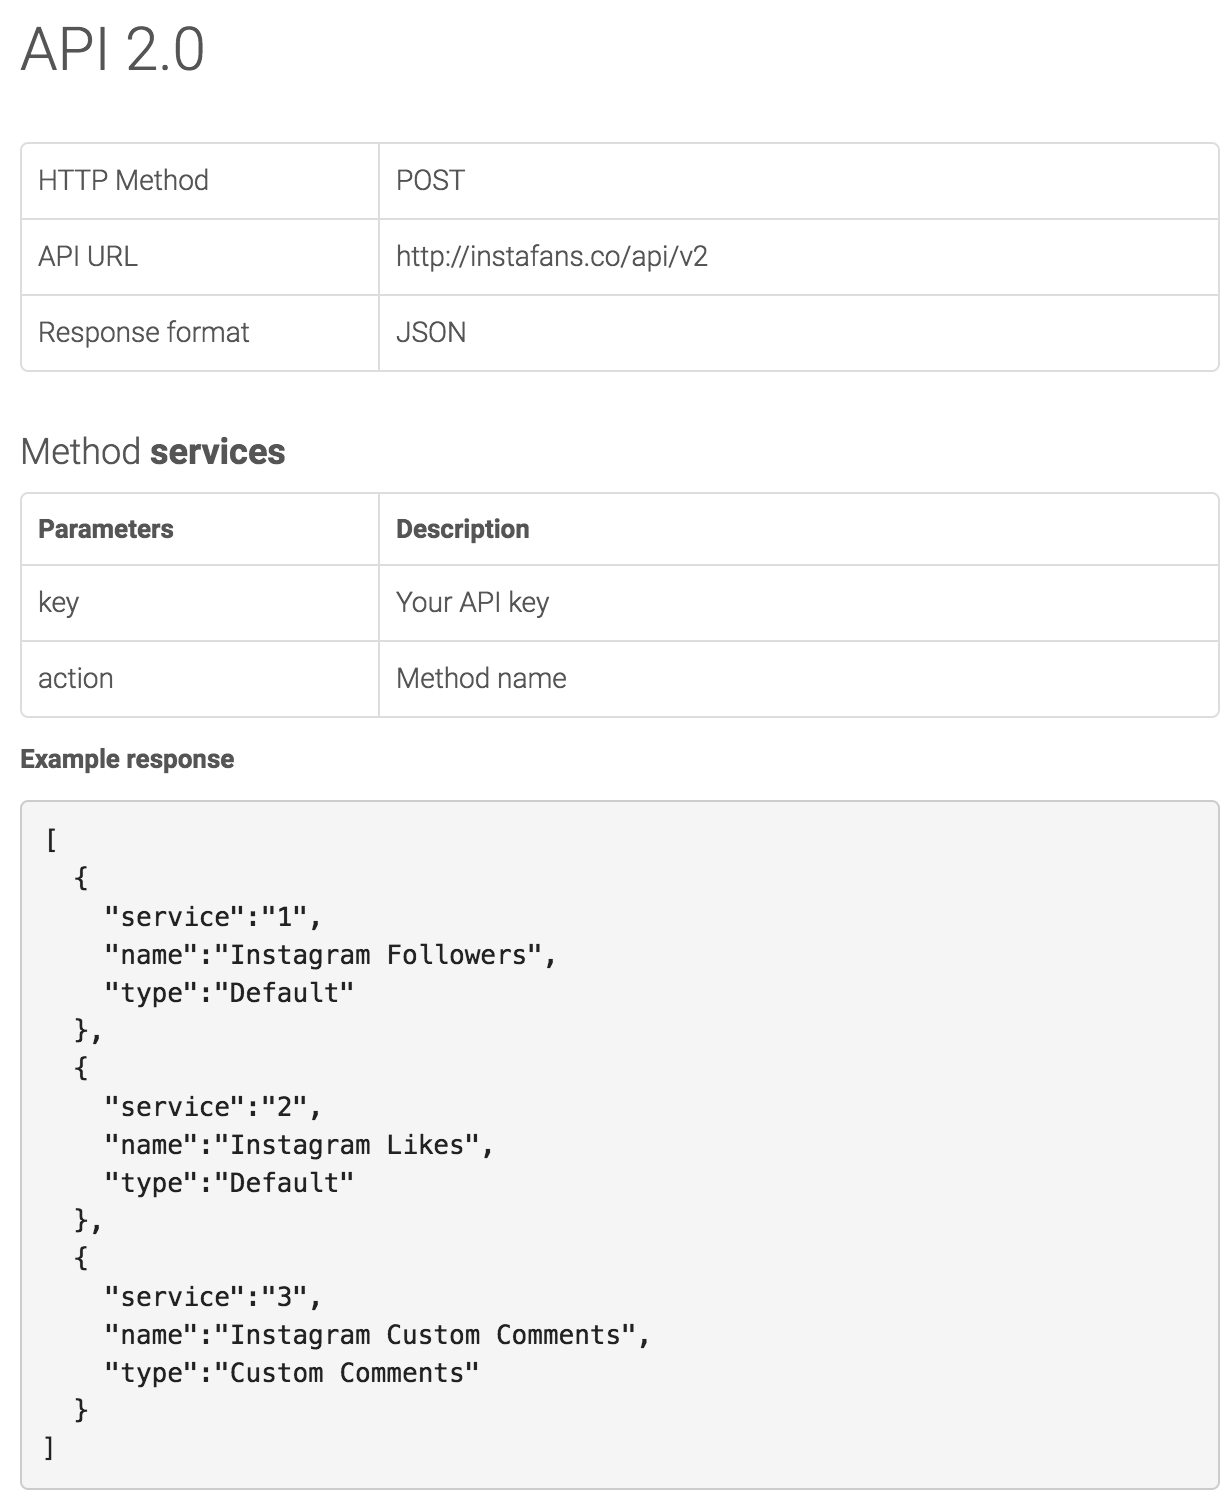Click the key parameter cell
This screenshot has height=1502, width=1226.
58,603
